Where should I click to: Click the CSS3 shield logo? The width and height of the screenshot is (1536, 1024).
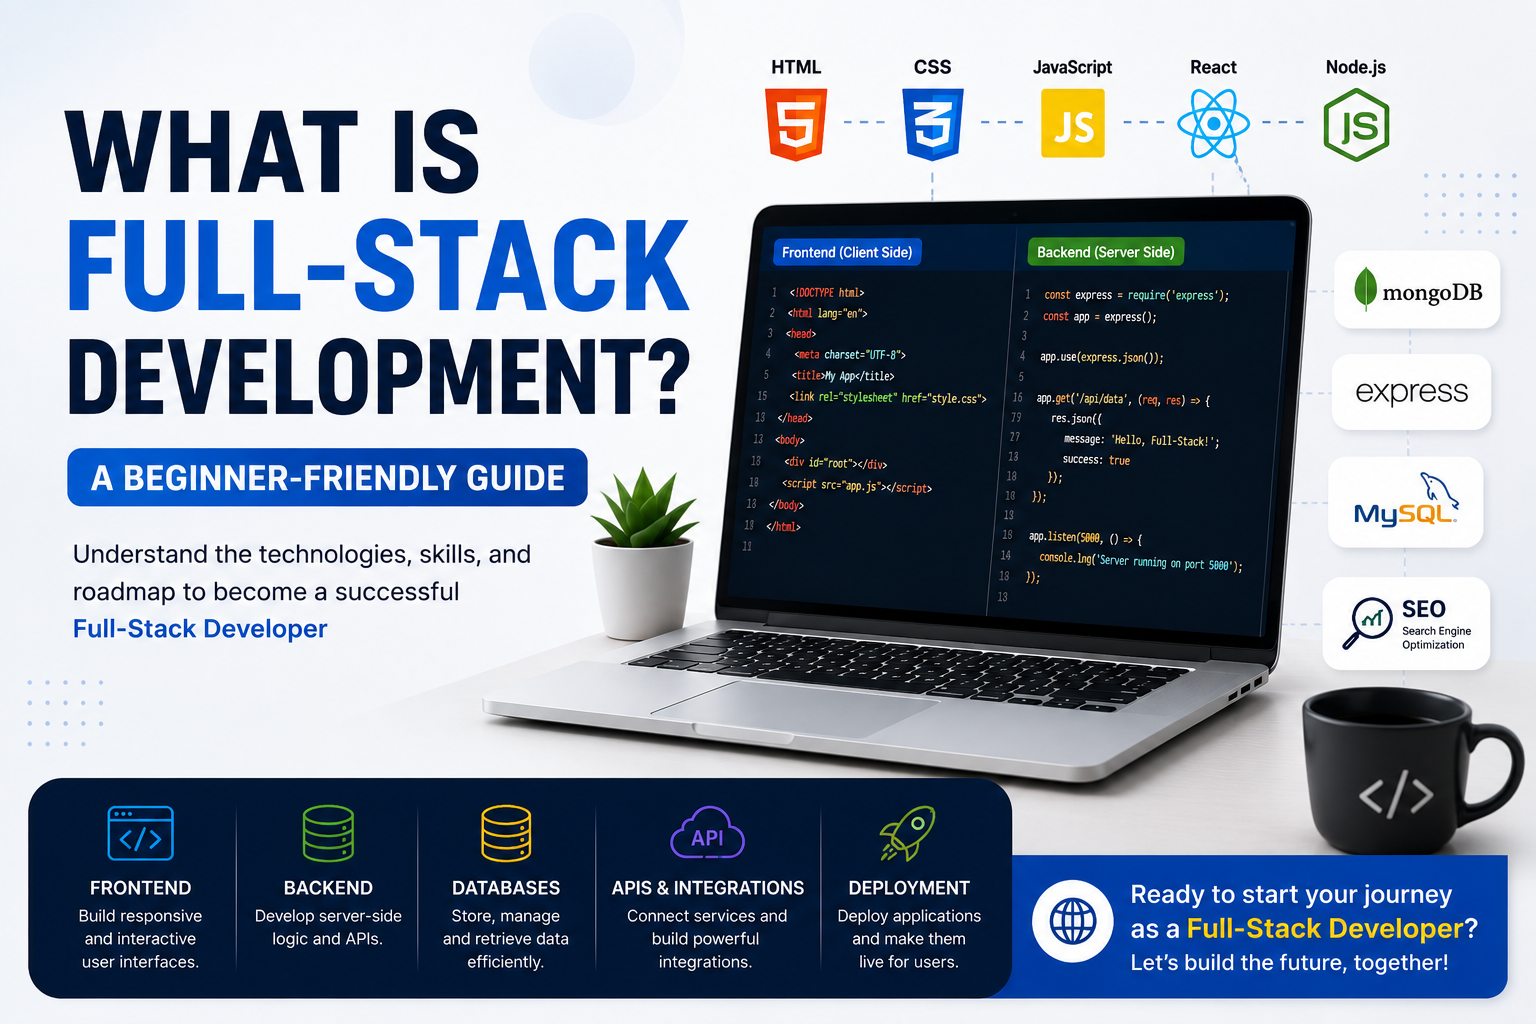click(933, 124)
